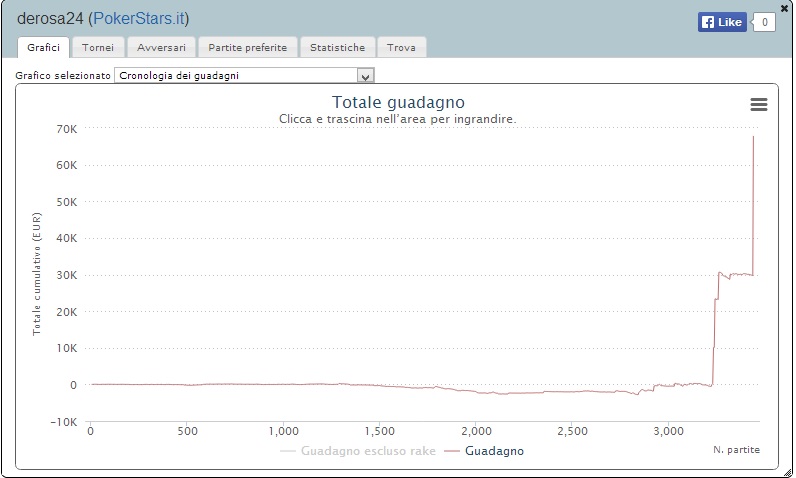Click the Grafico selezionato label
This screenshot has width=796, height=478.
63,76
